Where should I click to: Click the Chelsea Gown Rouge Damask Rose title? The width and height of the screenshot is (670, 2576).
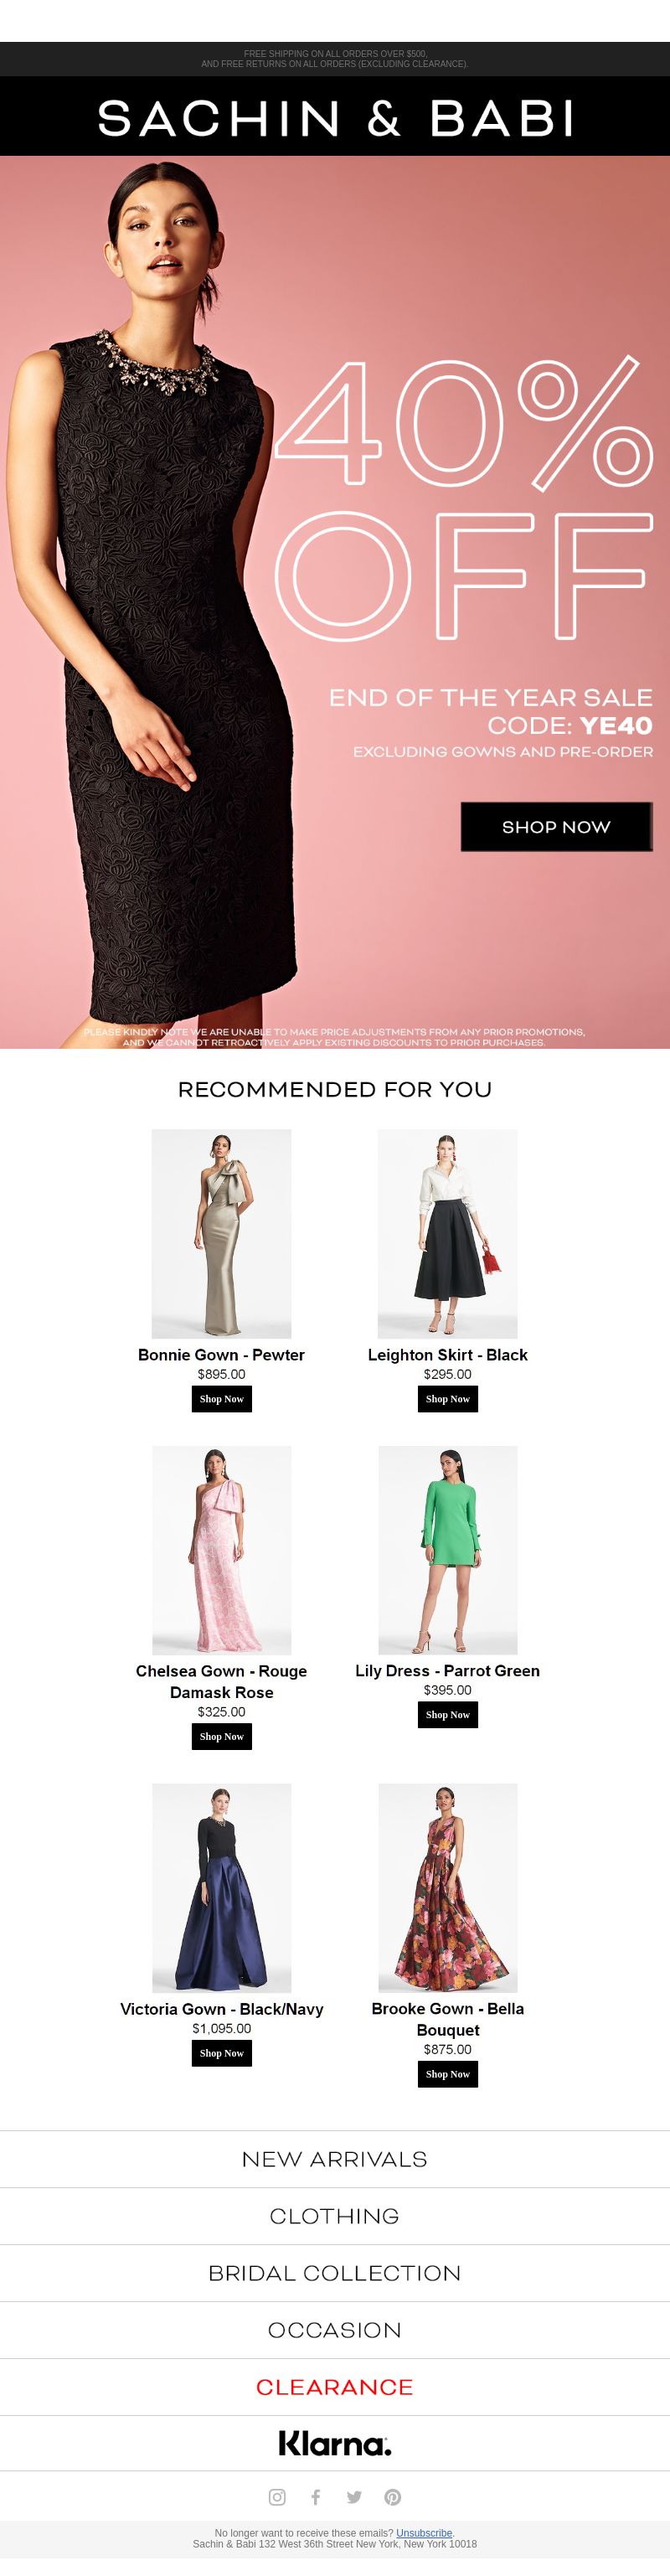tap(221, 1681)
